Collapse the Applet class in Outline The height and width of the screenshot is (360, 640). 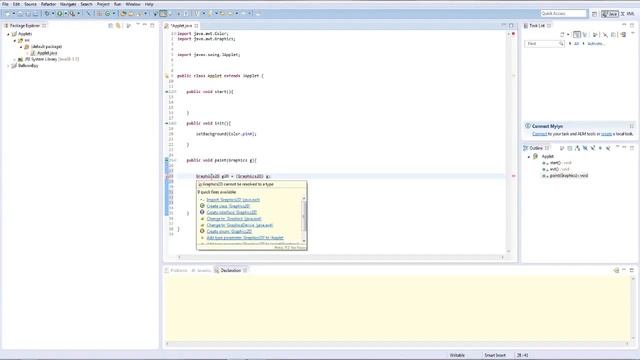529,157
